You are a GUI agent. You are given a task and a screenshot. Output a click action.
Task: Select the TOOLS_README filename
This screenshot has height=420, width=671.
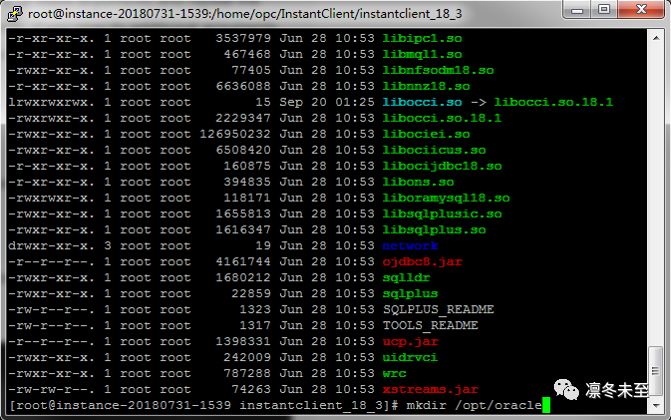click(430, 325)
